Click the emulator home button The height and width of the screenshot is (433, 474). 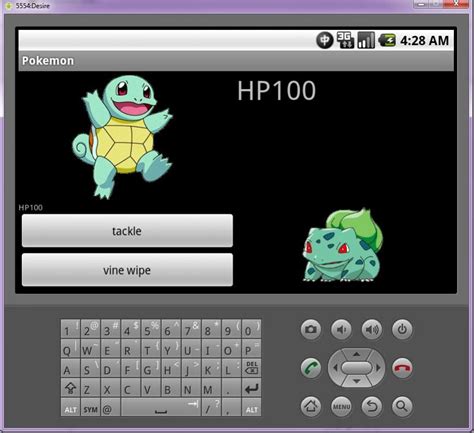click(x=311, y=406)
